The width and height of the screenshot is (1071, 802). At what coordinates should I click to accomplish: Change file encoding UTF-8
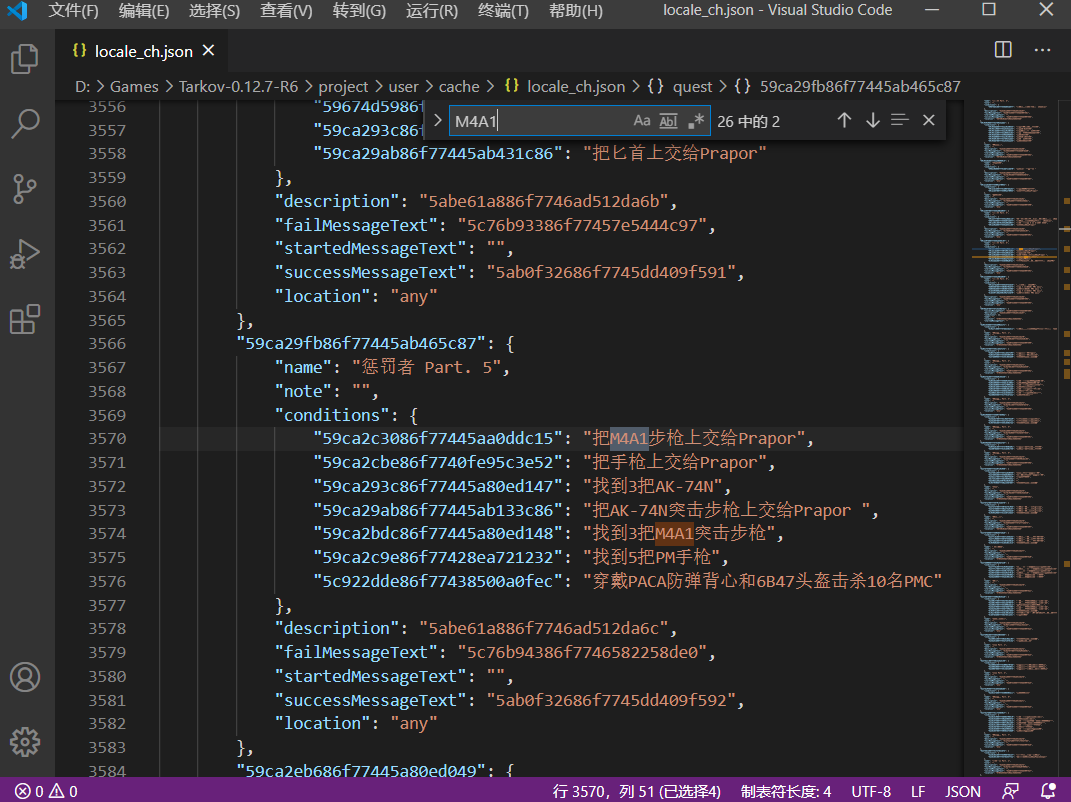871,791
